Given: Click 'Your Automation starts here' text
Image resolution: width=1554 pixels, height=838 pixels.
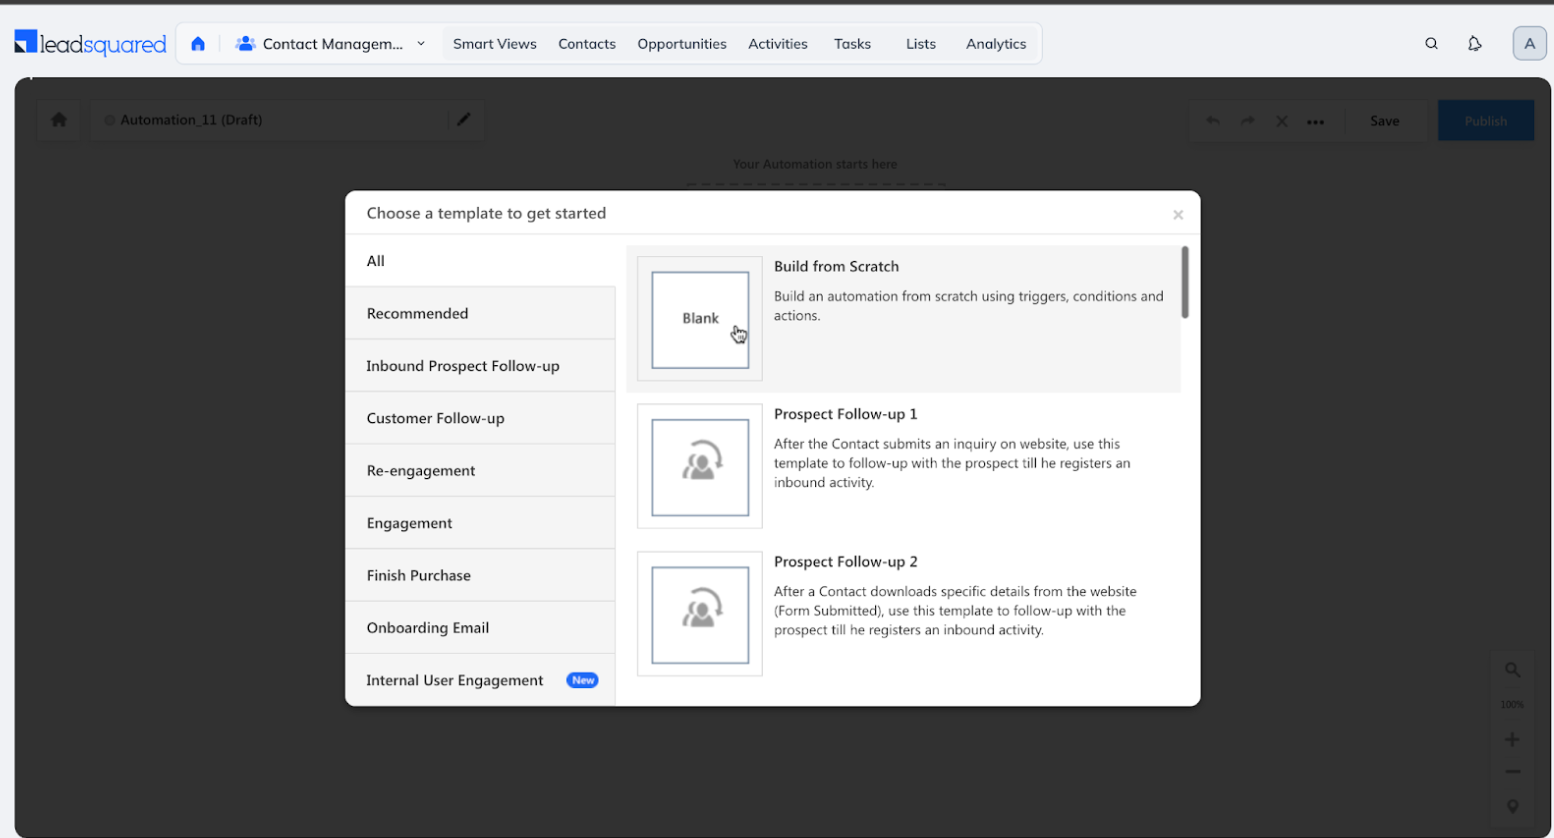Looking at the screenshot, I should pyautogui.click(x=815, y=164).
